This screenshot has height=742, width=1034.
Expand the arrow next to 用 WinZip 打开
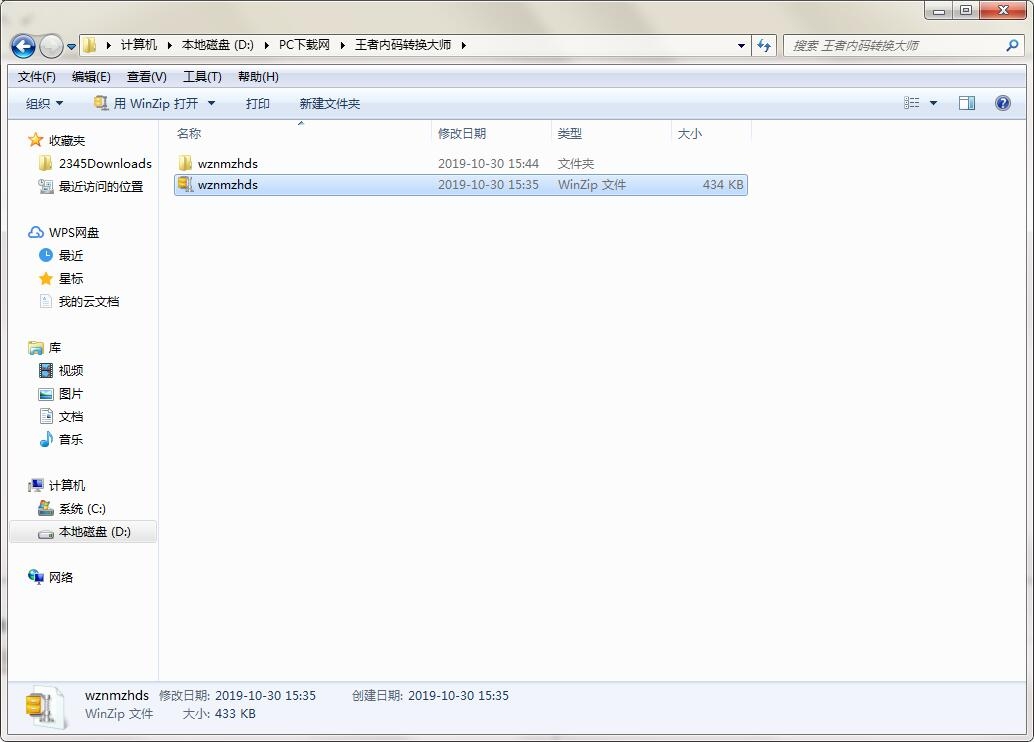(x=211, y=104)
